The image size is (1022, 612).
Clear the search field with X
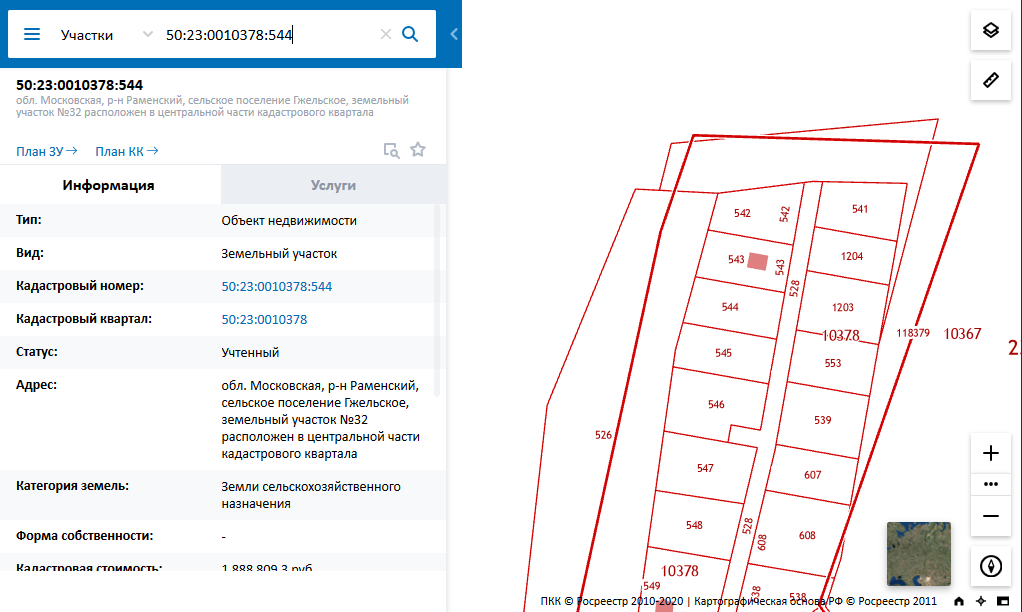385,34
